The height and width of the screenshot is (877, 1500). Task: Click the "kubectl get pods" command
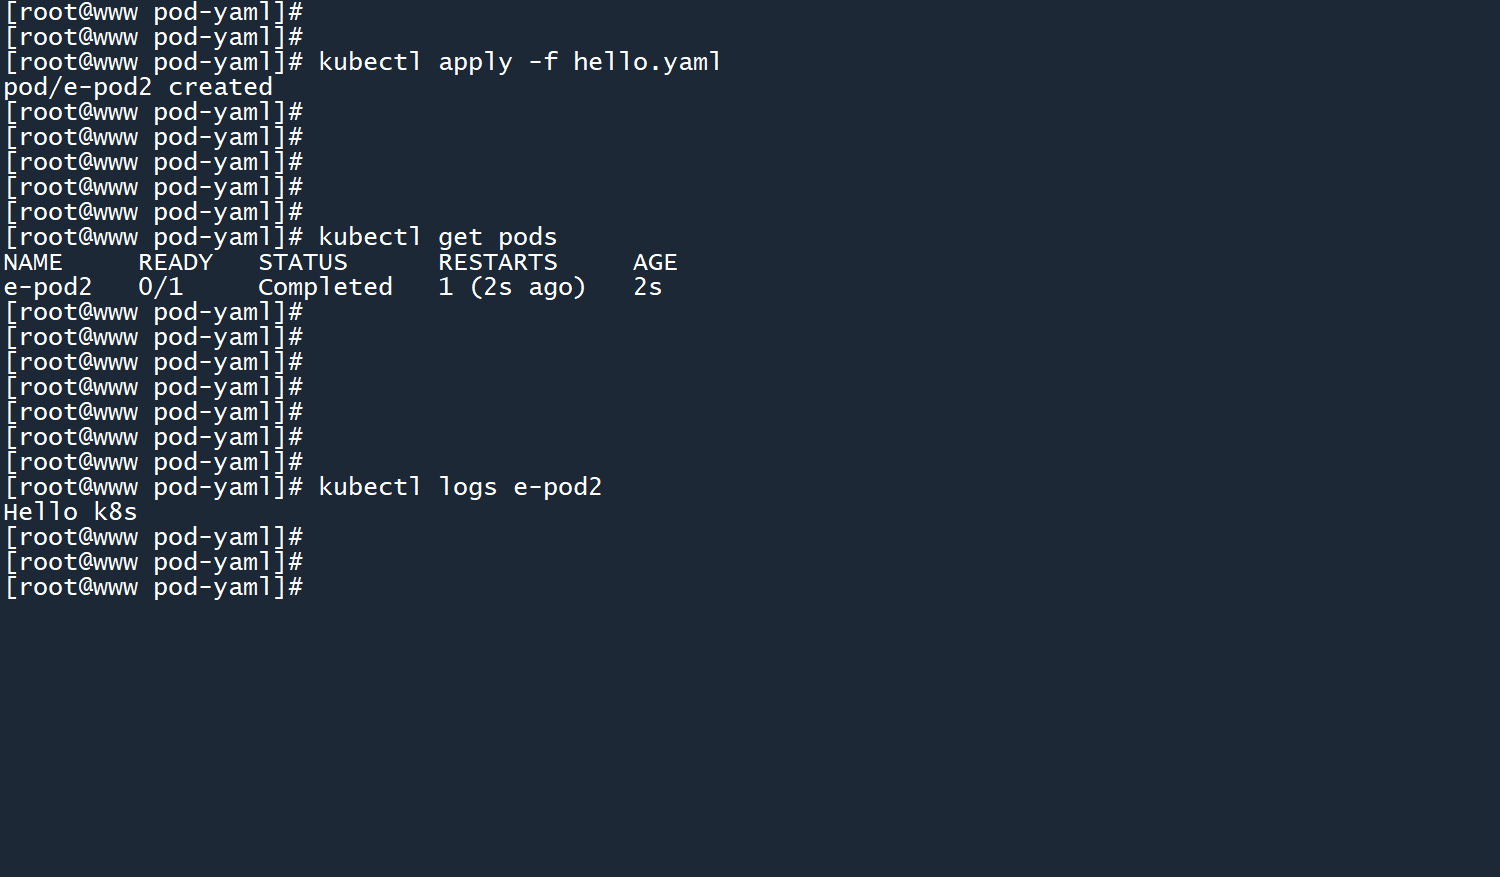[x=437, y=237]
